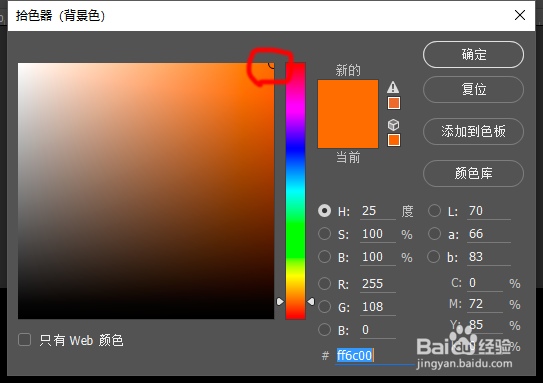
Task: Click the L value field showing 70
Action: tap(489, 211)
